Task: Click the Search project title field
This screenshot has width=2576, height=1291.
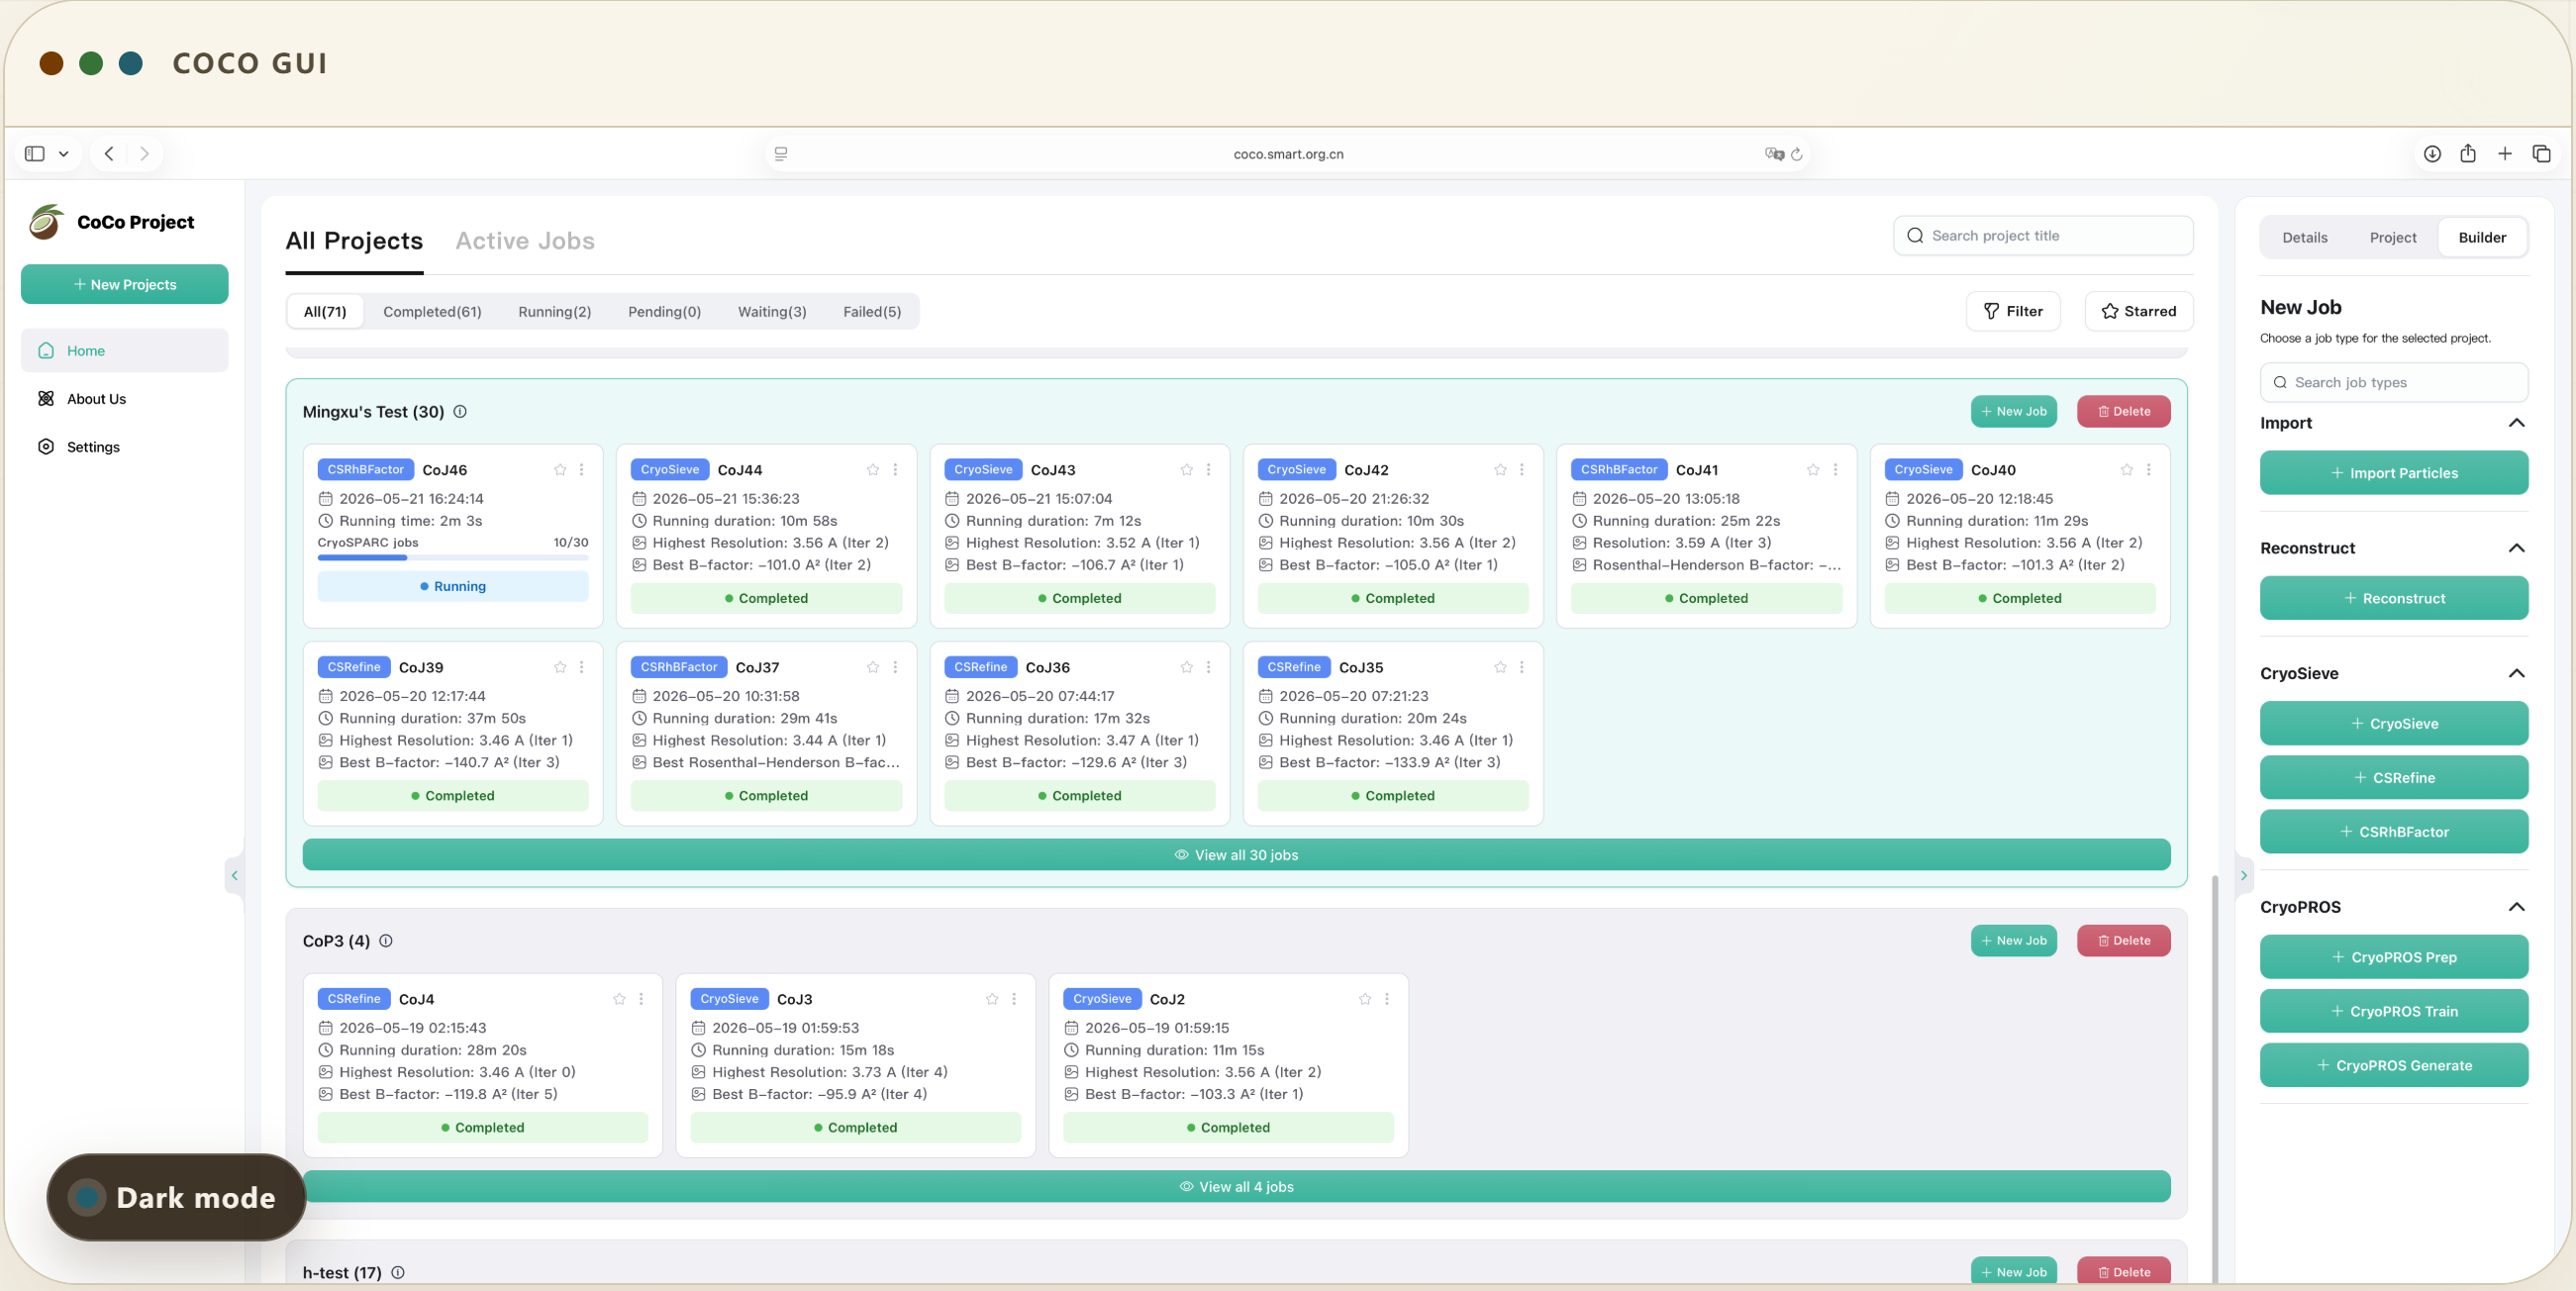Action: tap(2042, 236)
